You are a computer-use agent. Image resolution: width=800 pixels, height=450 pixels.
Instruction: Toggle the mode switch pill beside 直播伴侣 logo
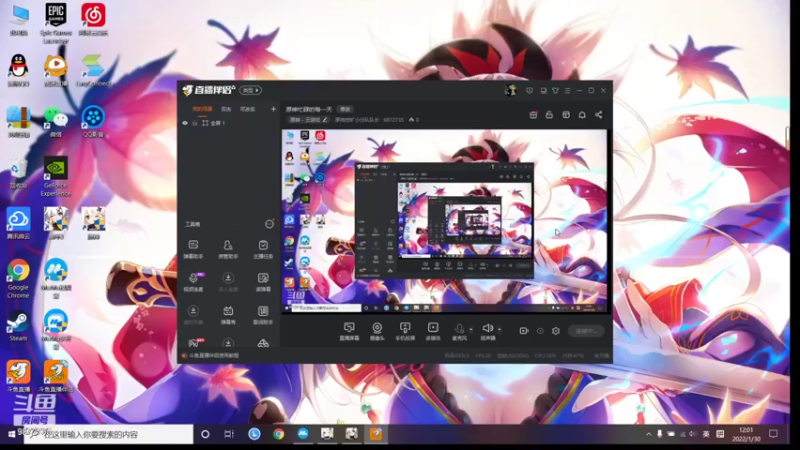251,90
